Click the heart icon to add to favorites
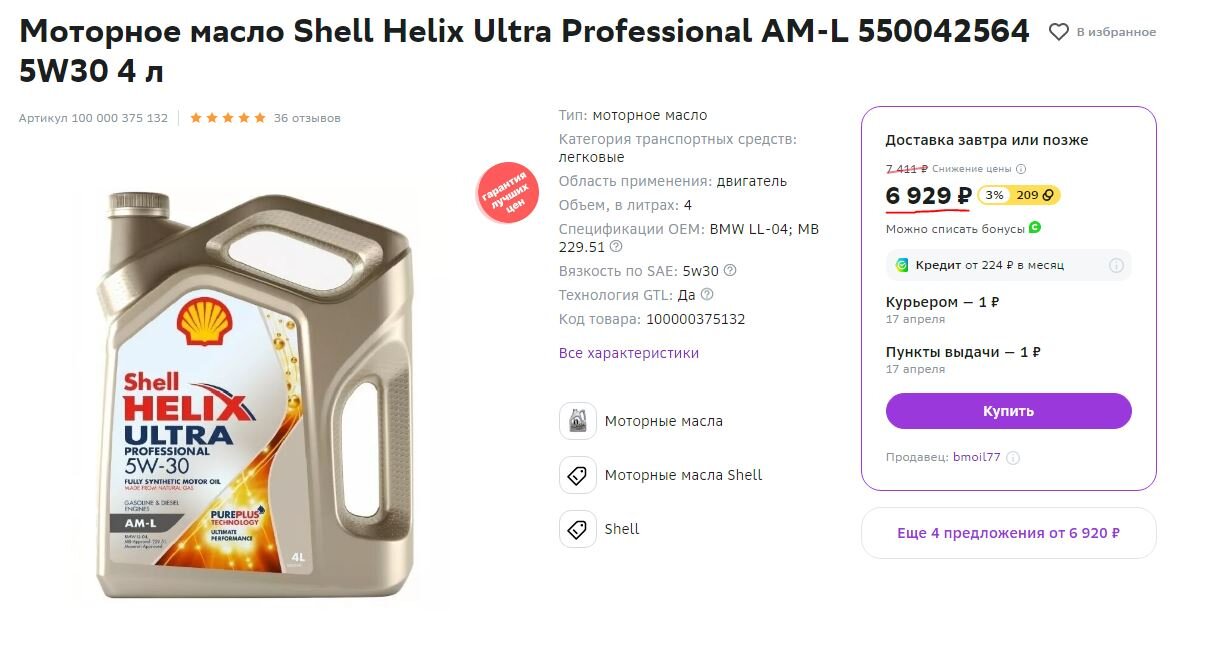This screenshot has width=1228, height=666. (x=1058, y=32)
